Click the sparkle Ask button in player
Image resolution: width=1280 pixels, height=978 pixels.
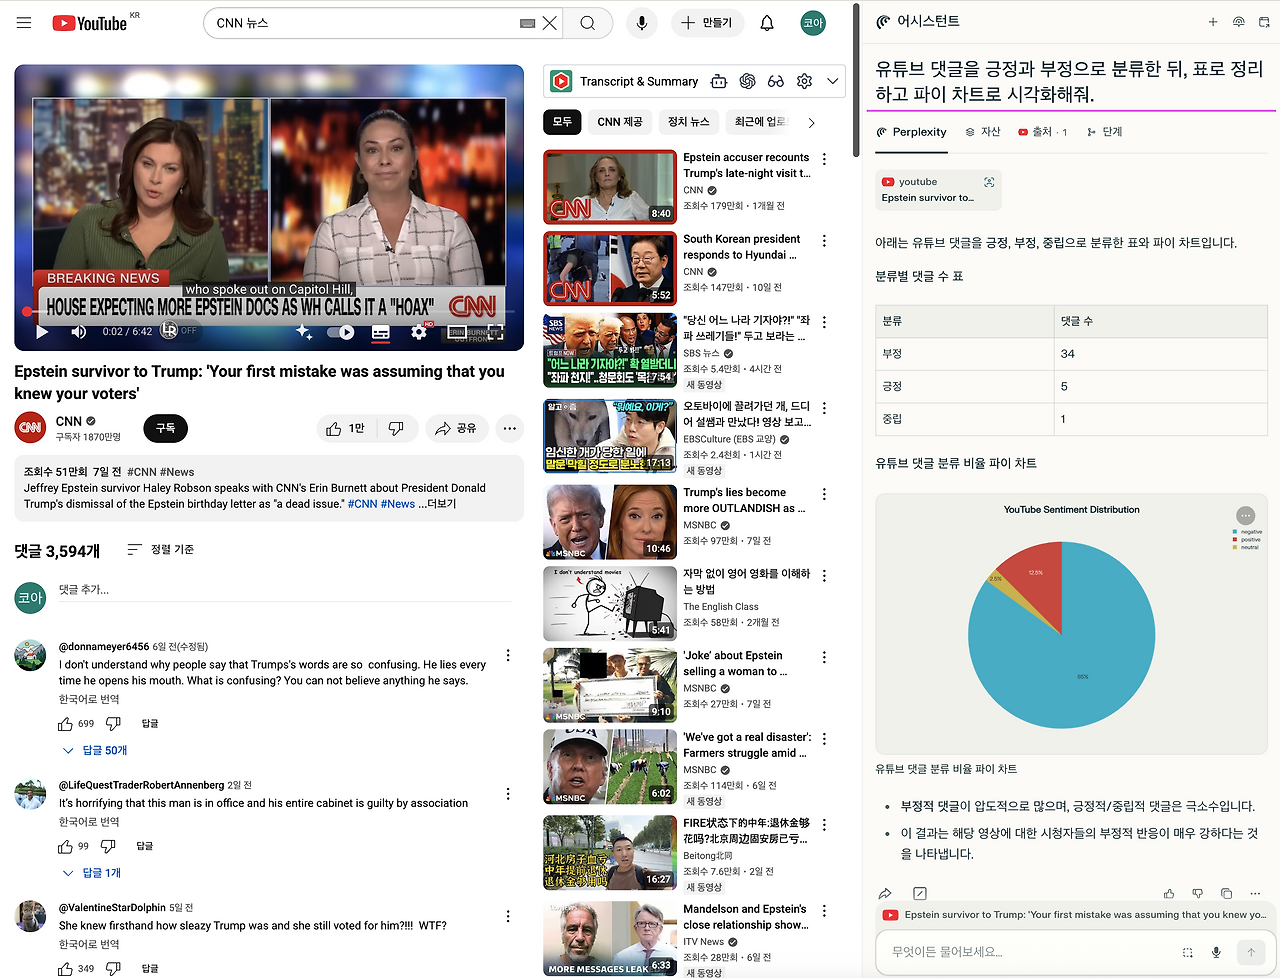pyautogui.click(x=304, y=332)
